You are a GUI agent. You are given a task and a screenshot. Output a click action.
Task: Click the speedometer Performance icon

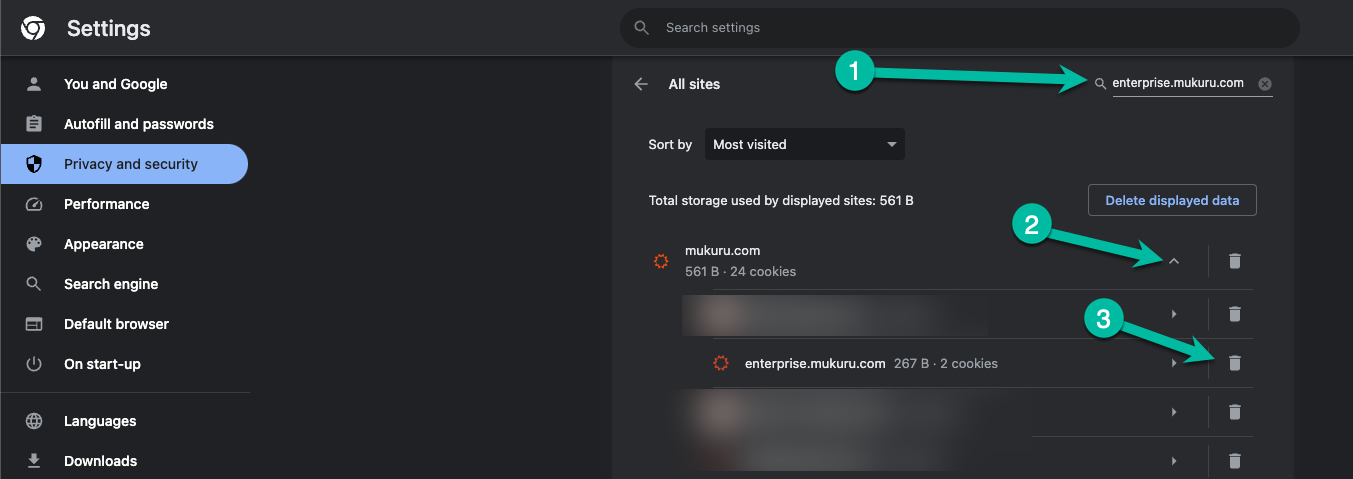point(34,204)
